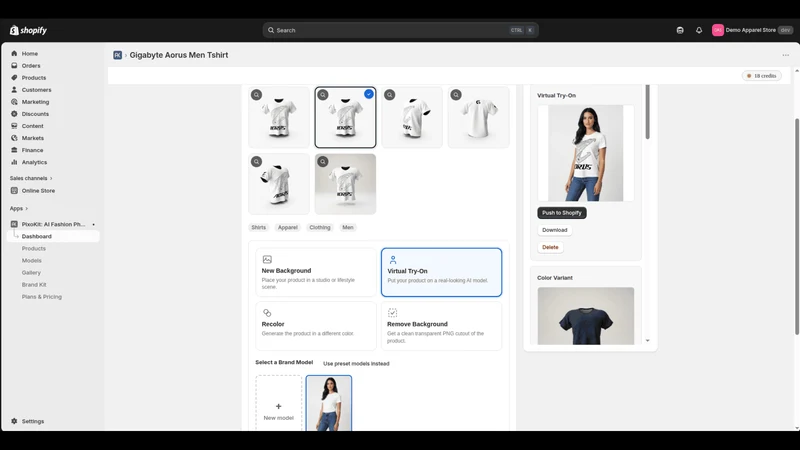Zoom second-row first thumbnail magnifier

(x=257, y=162)
